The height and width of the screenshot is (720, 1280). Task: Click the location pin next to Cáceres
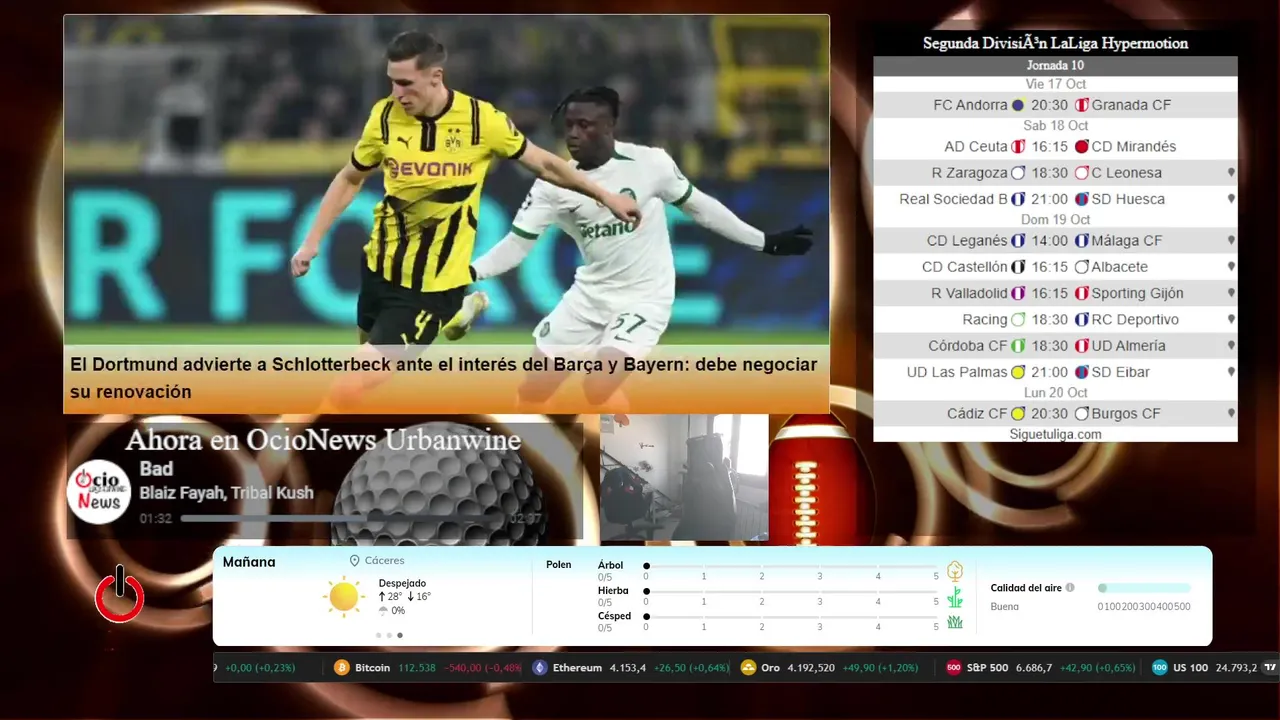pyautogui.click(x=355, y=561)
